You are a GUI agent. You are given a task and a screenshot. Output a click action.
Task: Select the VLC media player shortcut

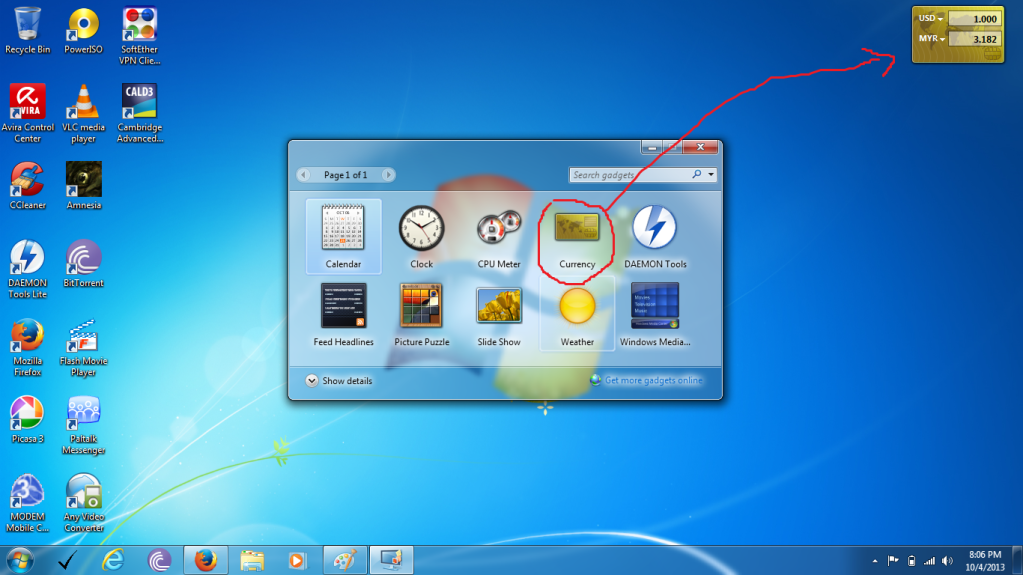pyautogui.click(x=84, y=114)
